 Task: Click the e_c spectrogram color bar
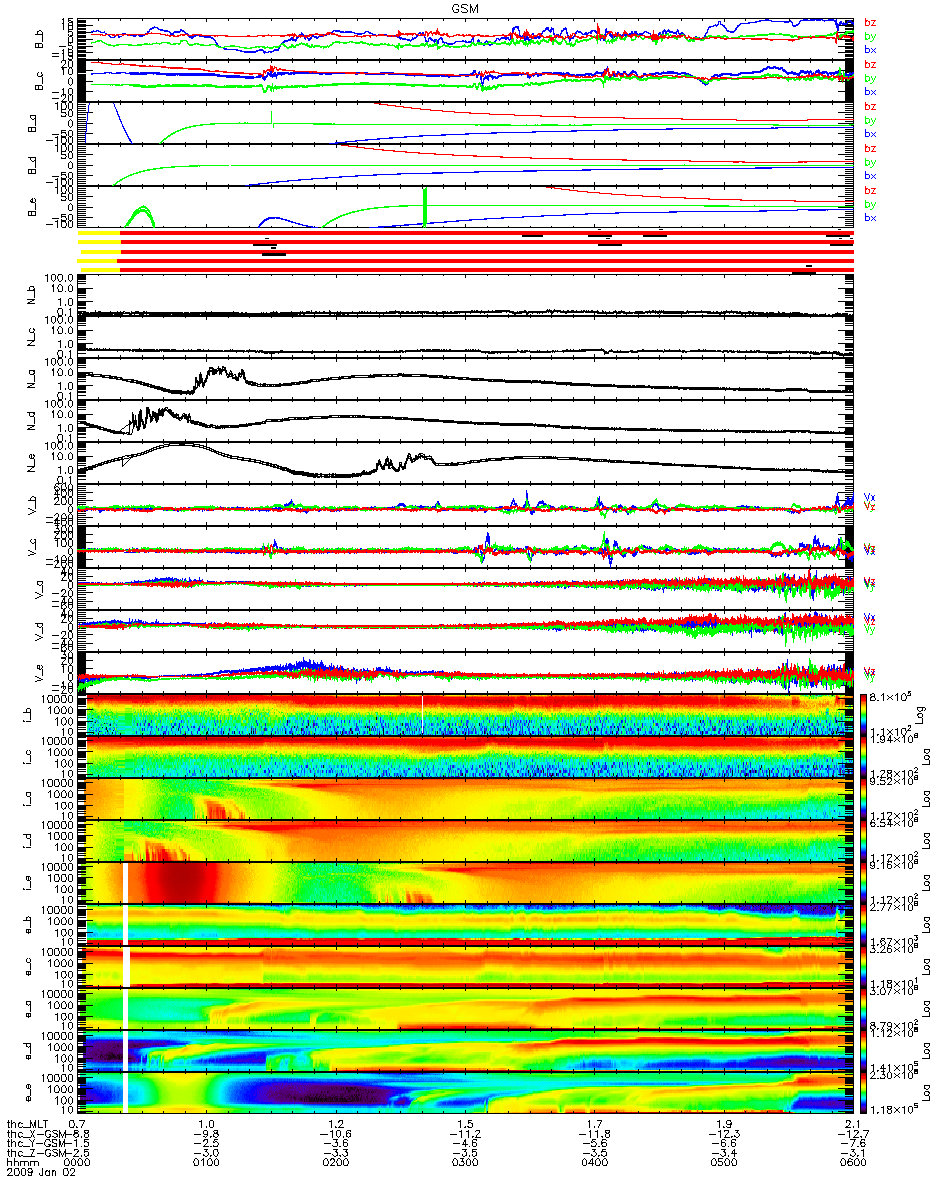click(x=863, y=966)
